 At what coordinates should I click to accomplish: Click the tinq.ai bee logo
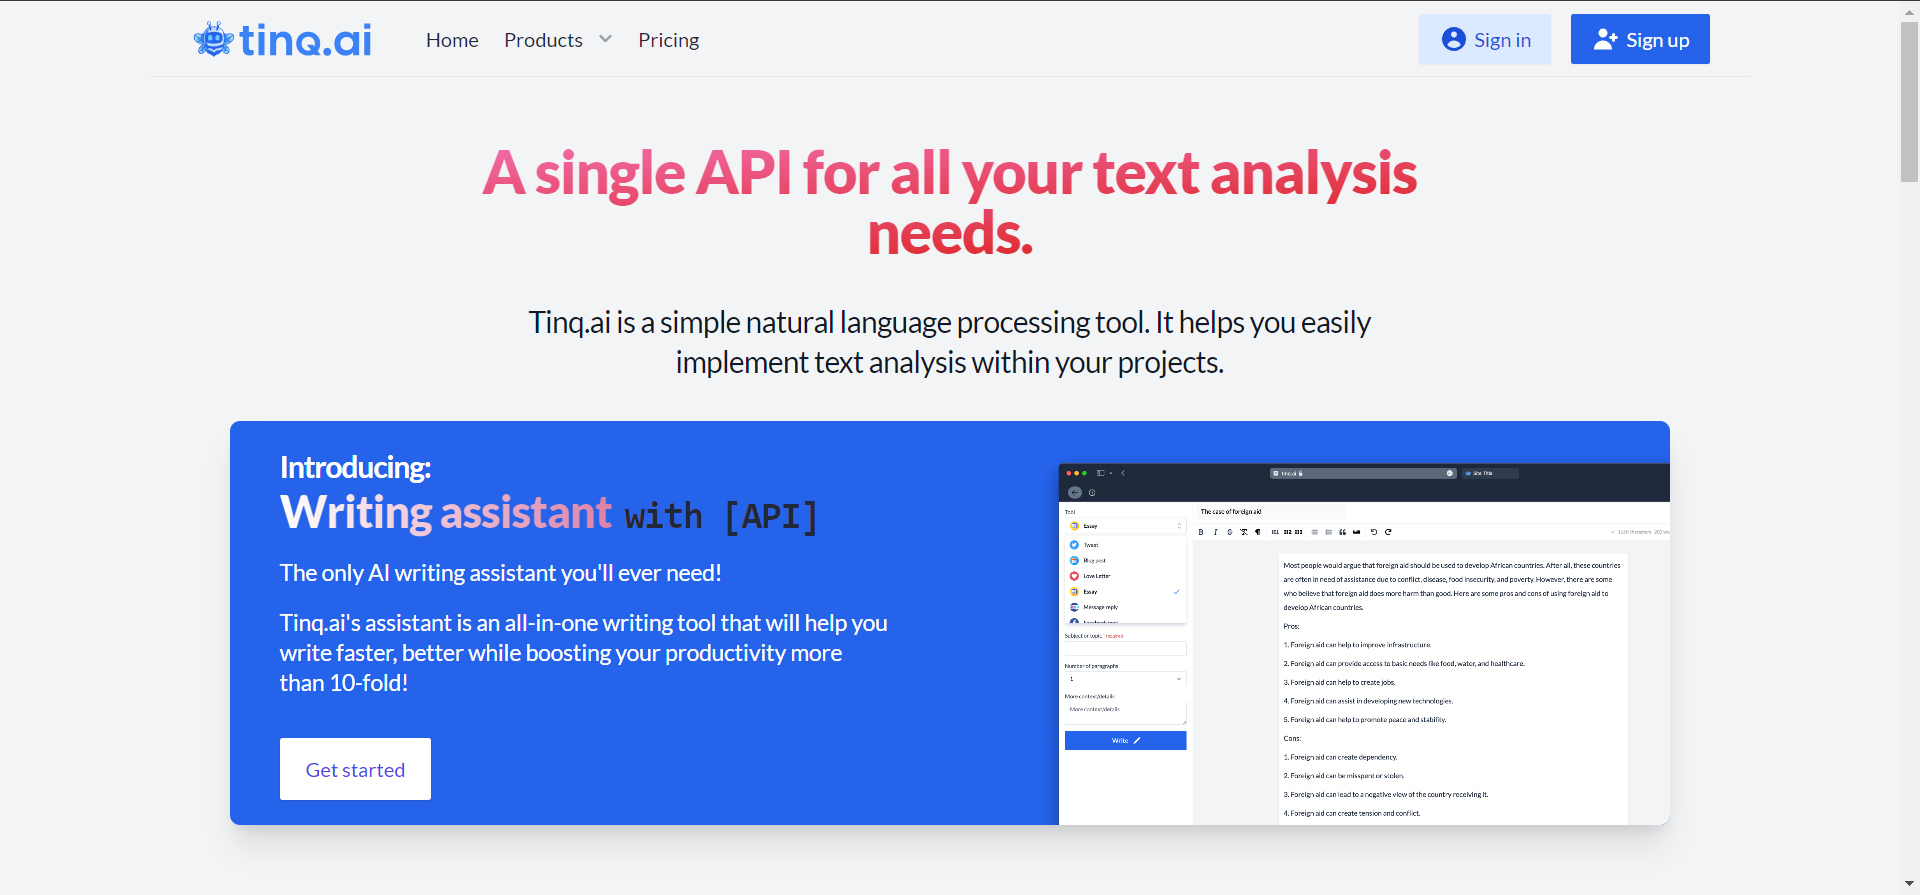coord(282,40)
